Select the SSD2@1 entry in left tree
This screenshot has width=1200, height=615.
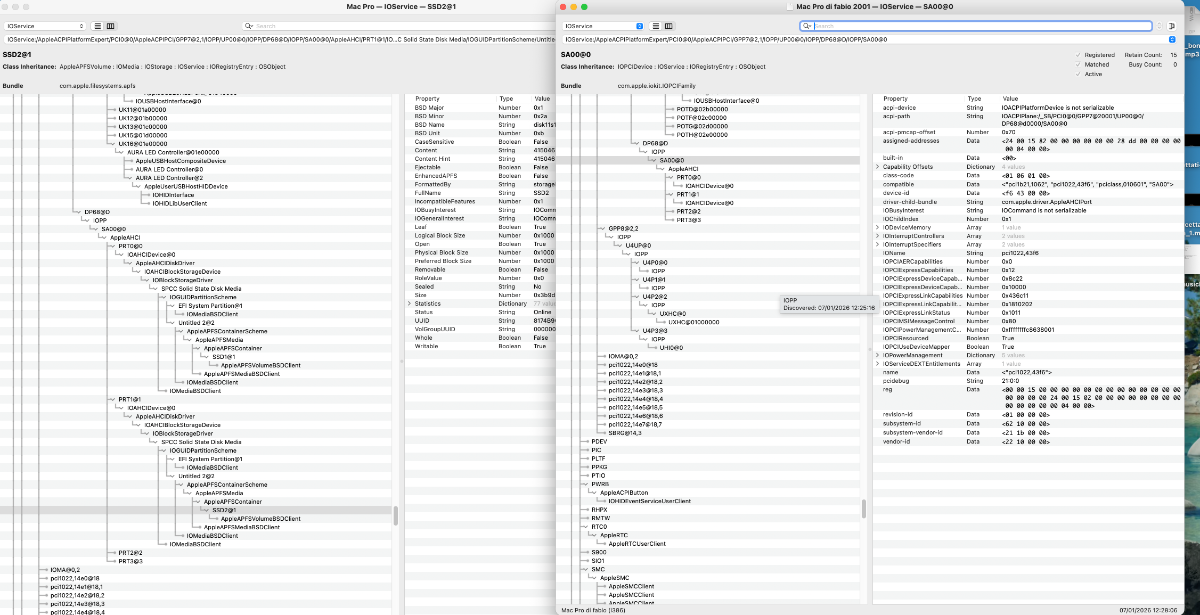pos(223,510)
